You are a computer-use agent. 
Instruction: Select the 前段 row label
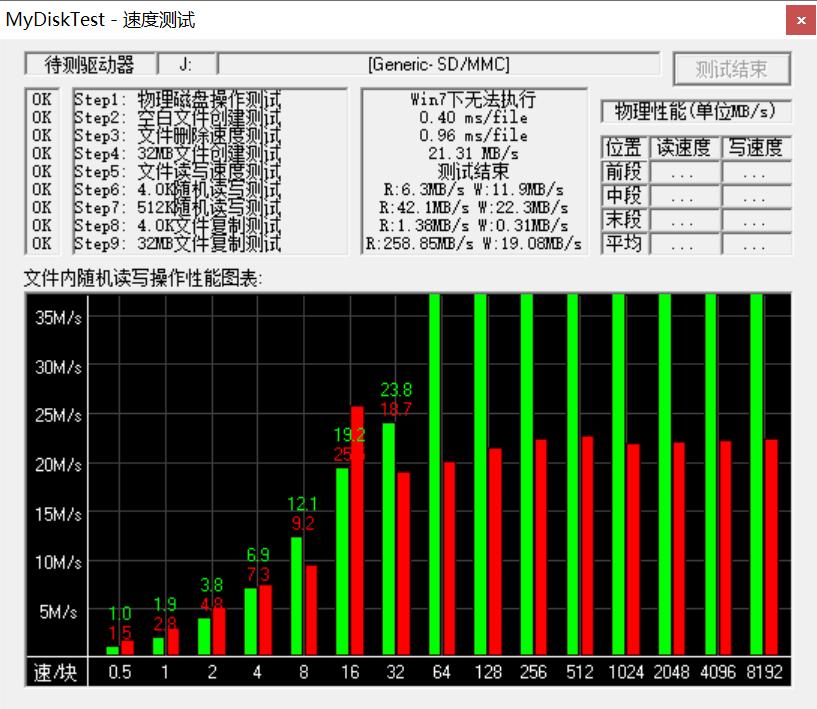pos(623,172)
